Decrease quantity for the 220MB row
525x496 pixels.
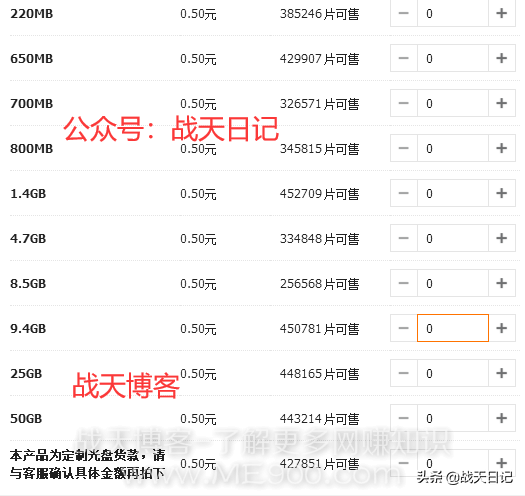click(404, 13)
